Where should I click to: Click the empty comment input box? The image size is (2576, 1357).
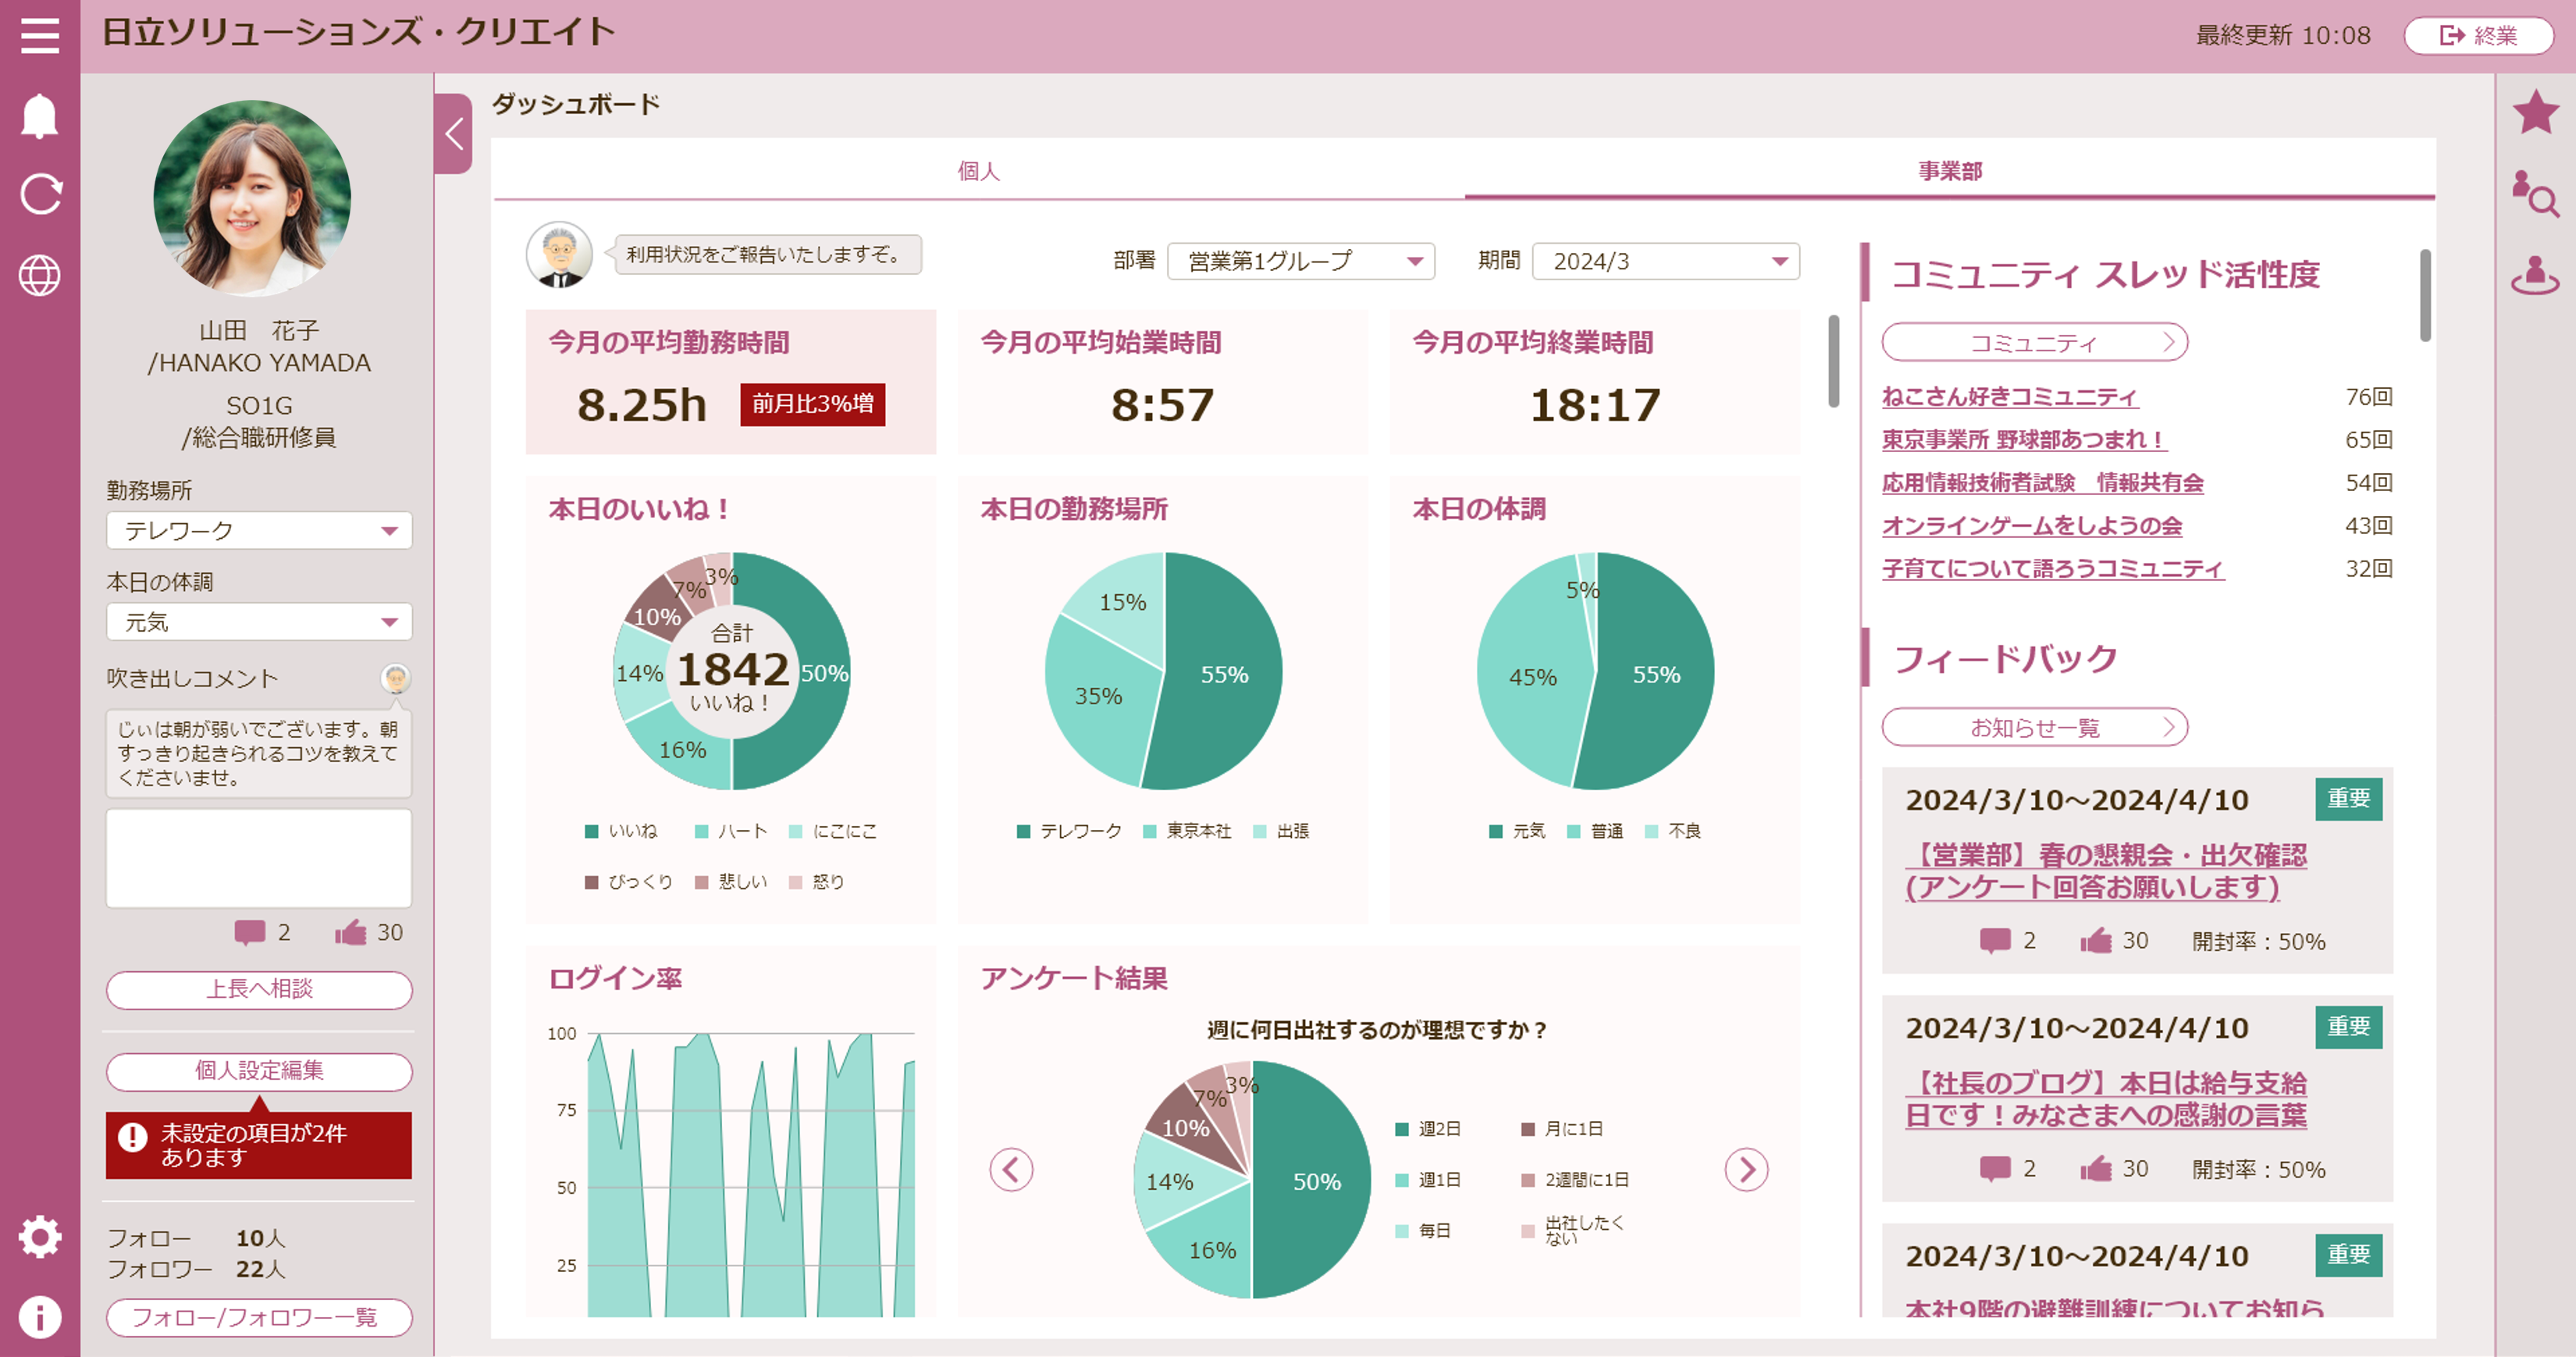tap(258, 858)
